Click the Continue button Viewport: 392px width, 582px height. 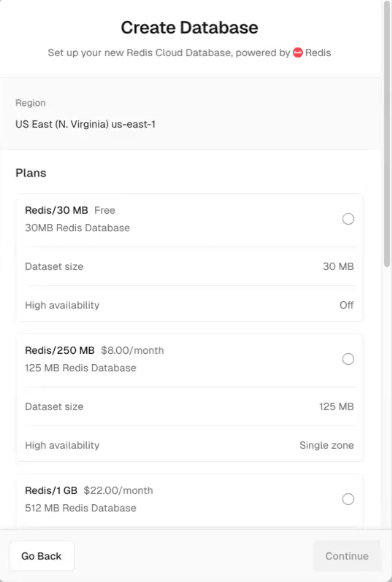347,556
